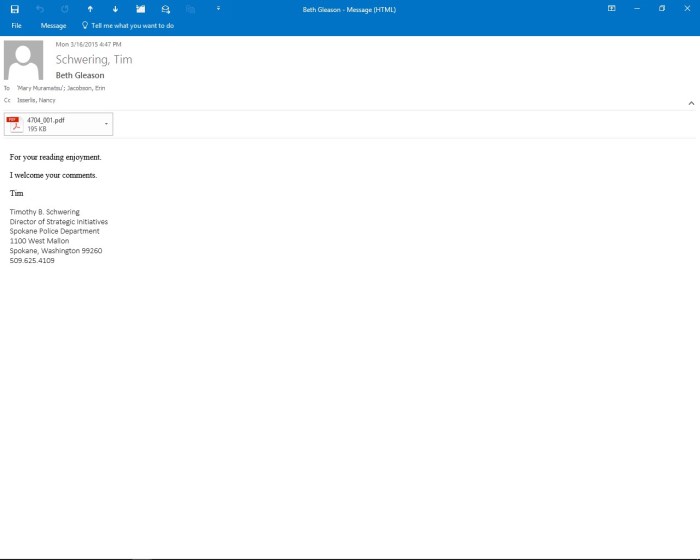Click recipient Jacobson, Erin in the To line
The height and width of the screenshot is (560, 700).
pyautogui.click(x=86, y=88)
